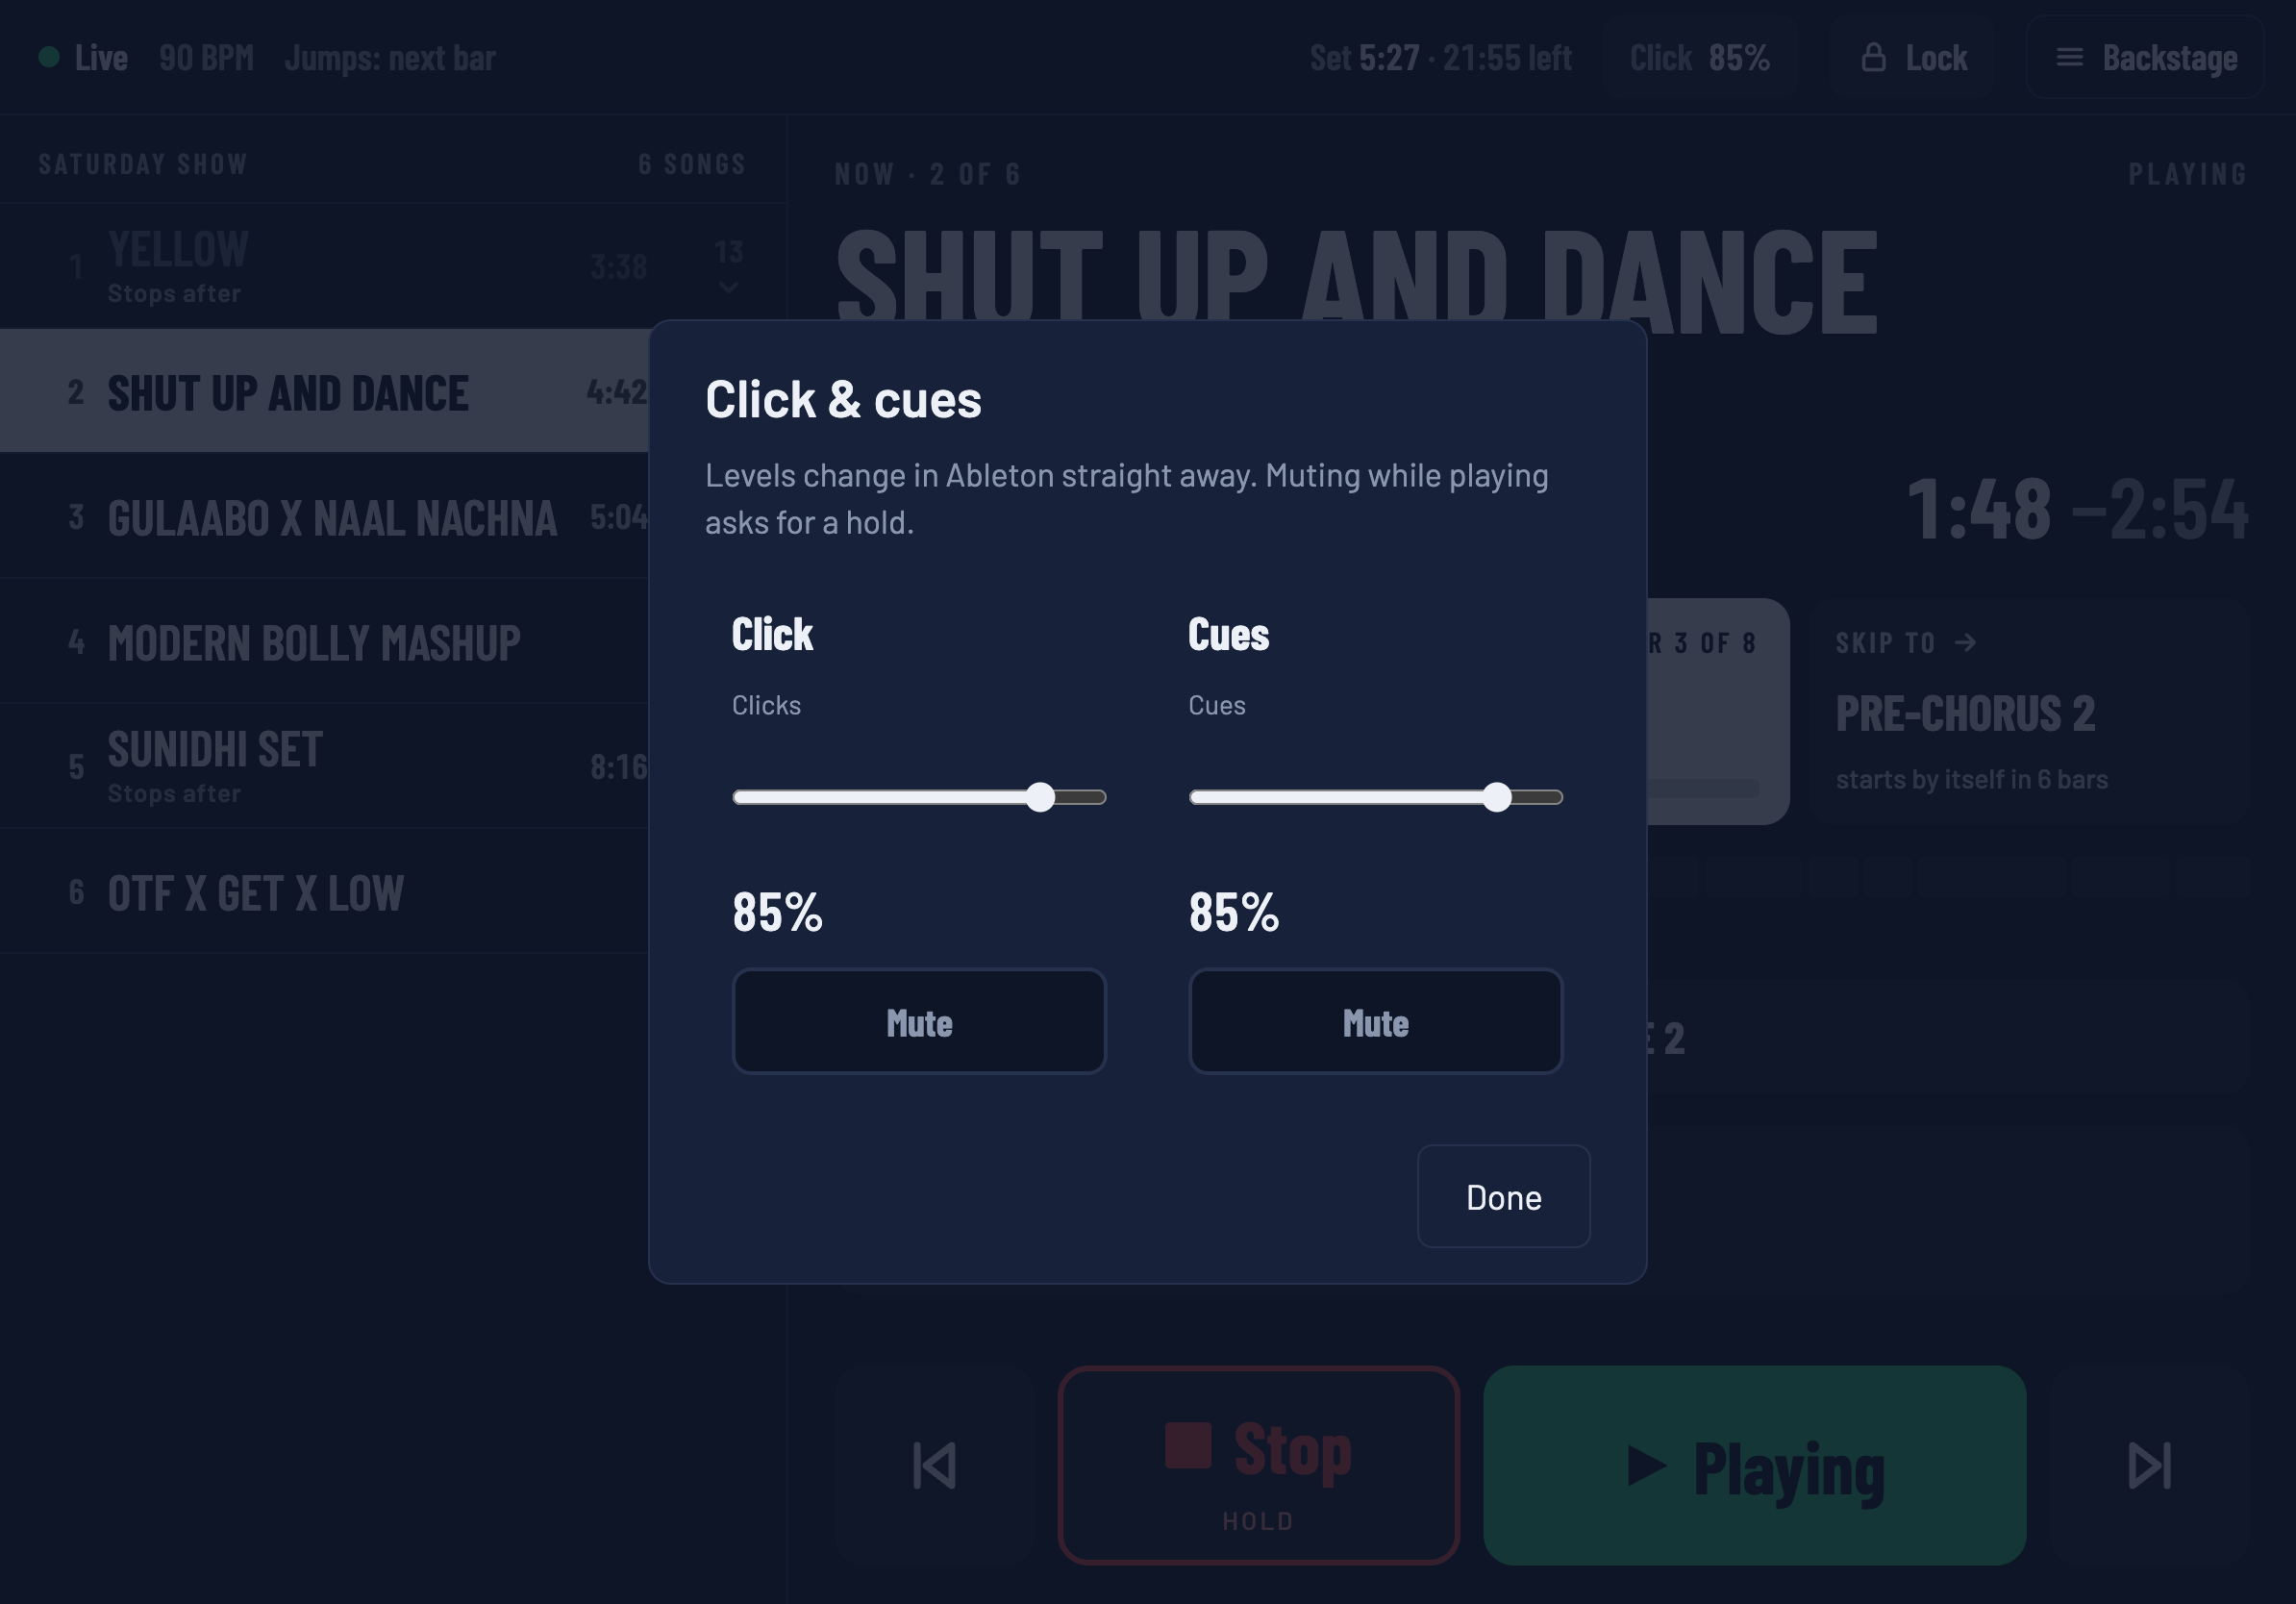The width and height of the screenshot is (2296, 1604).
Task: Jump to next song icon
Action: 2149,1465
